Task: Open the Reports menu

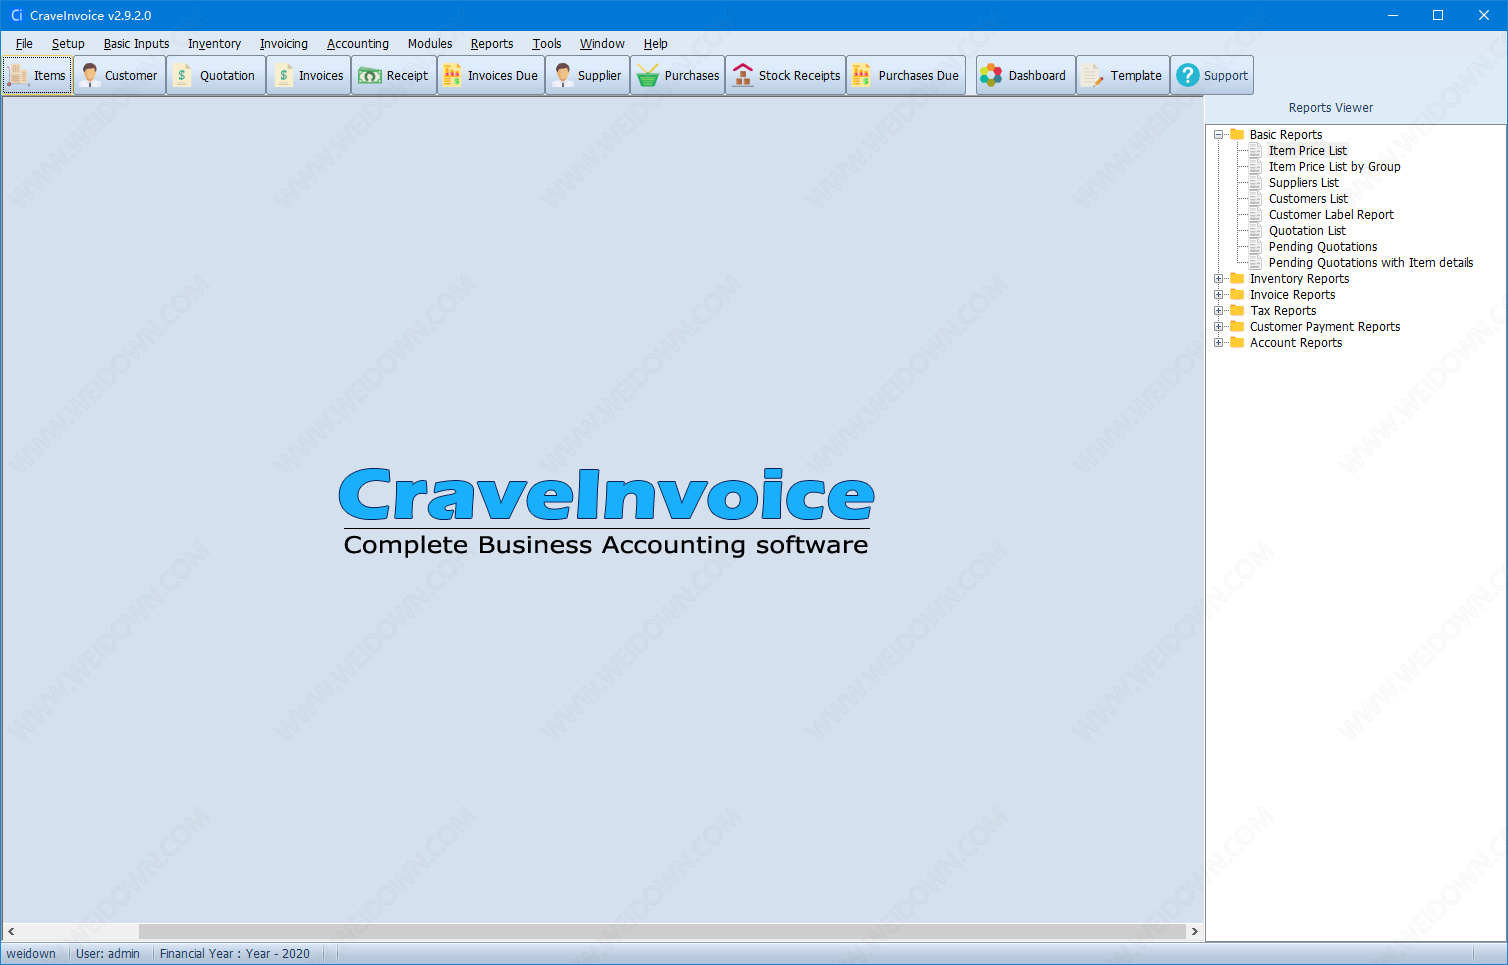Action: pos(492,44)
